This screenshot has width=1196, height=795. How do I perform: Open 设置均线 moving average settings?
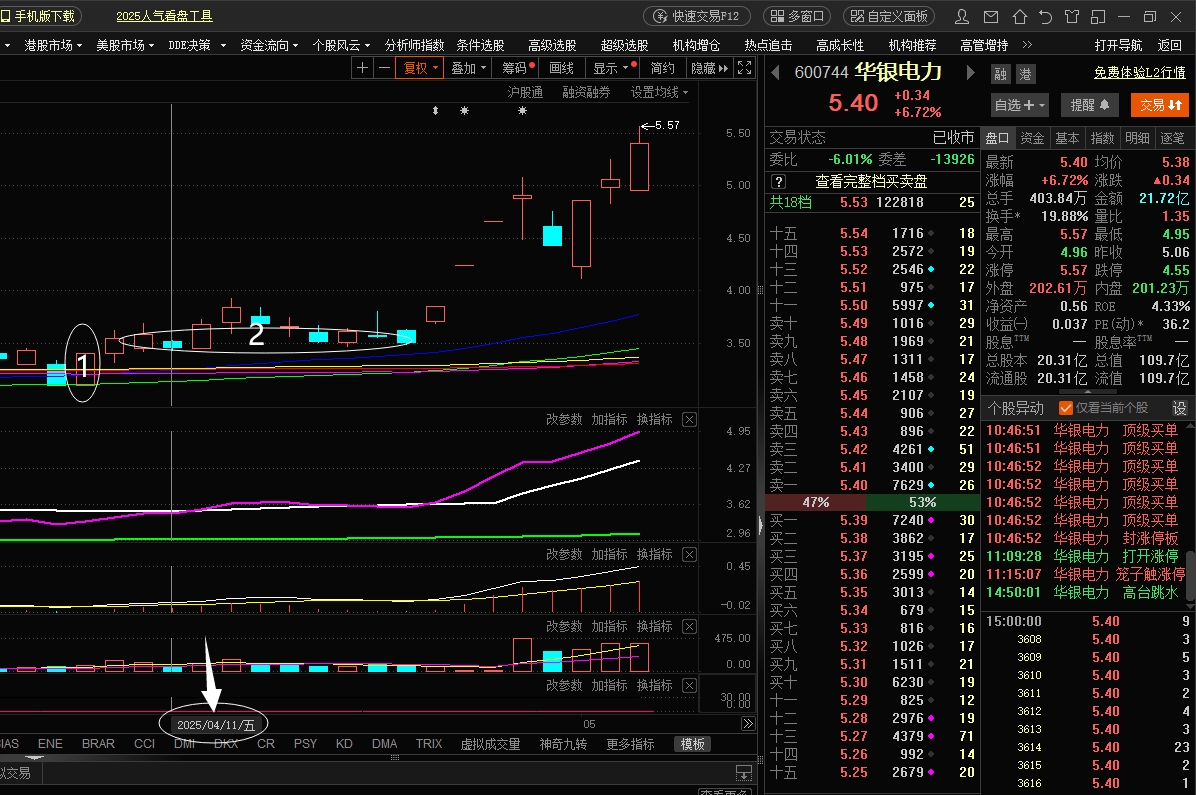659,92
